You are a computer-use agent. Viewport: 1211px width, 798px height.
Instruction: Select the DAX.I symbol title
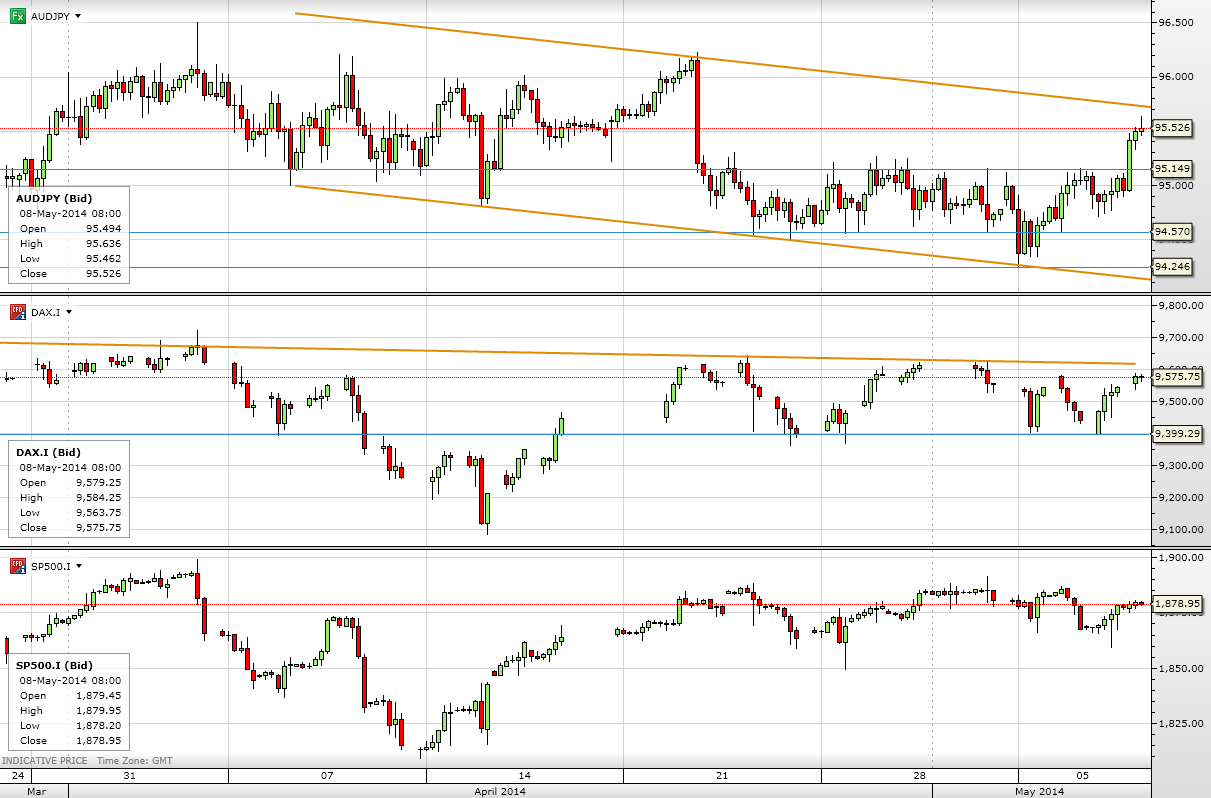coord(45,312)
